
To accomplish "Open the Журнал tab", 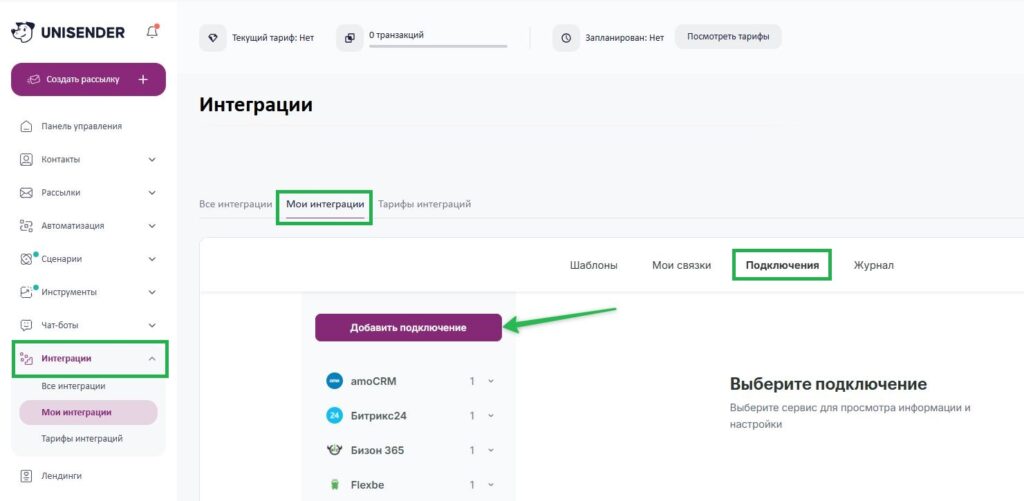I will click(x=873, y=265).
